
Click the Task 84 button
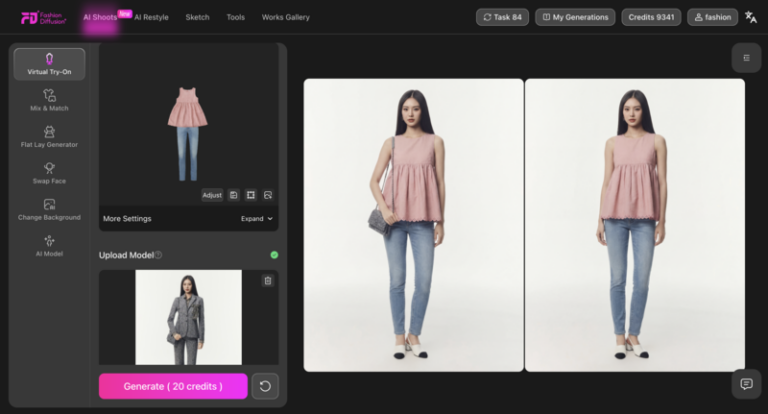point(503,17)
